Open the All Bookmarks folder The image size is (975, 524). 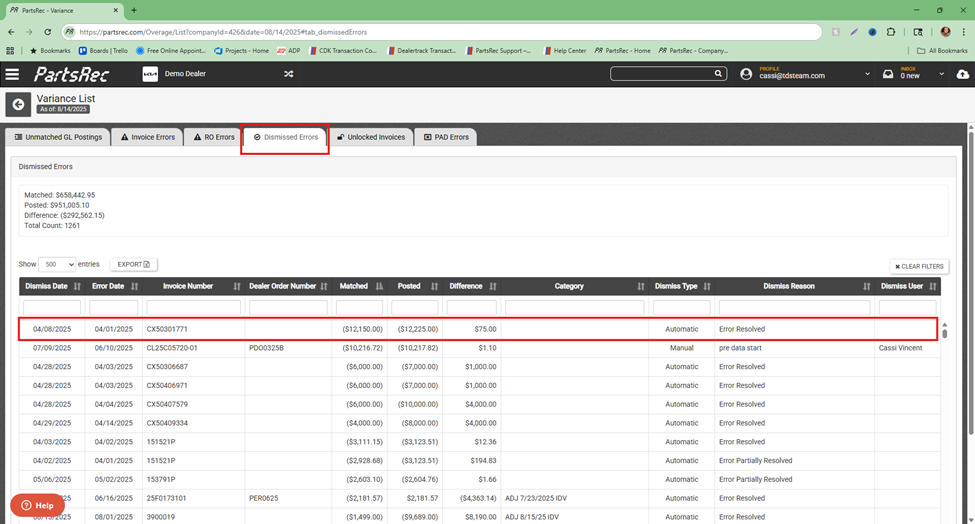942,50
